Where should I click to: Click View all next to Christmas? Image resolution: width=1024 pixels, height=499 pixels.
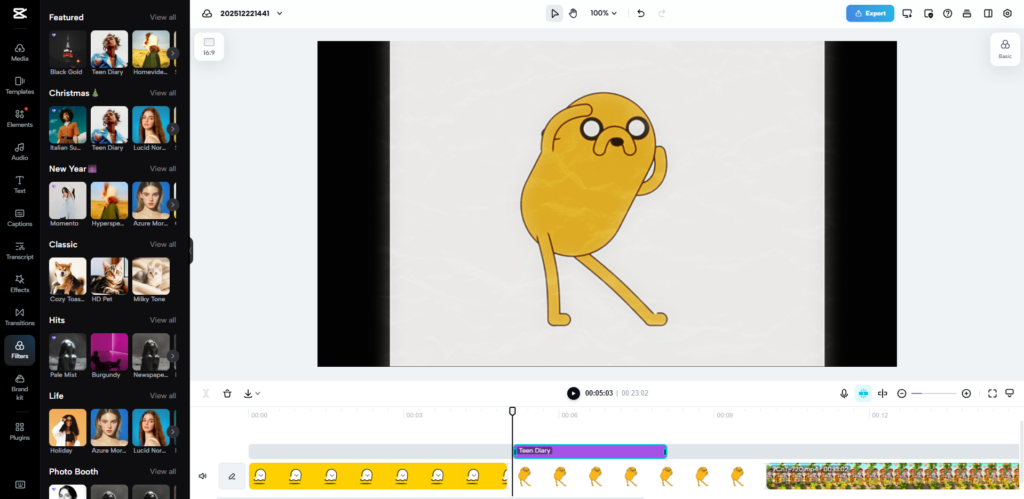coord(163,93)
